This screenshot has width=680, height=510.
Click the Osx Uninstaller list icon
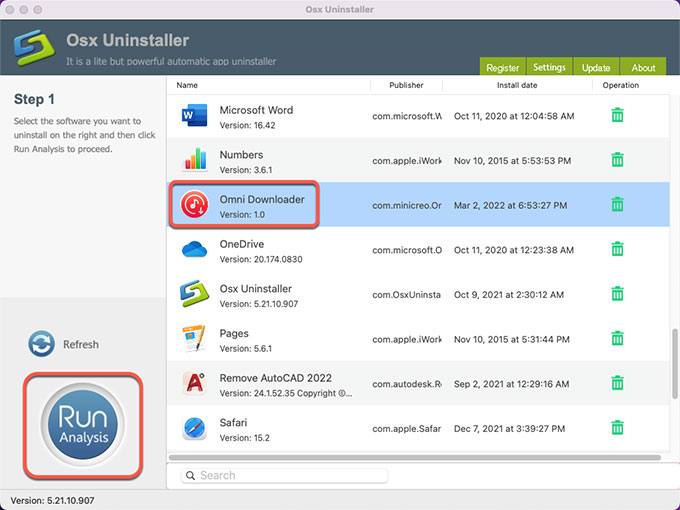click(194, 294)
